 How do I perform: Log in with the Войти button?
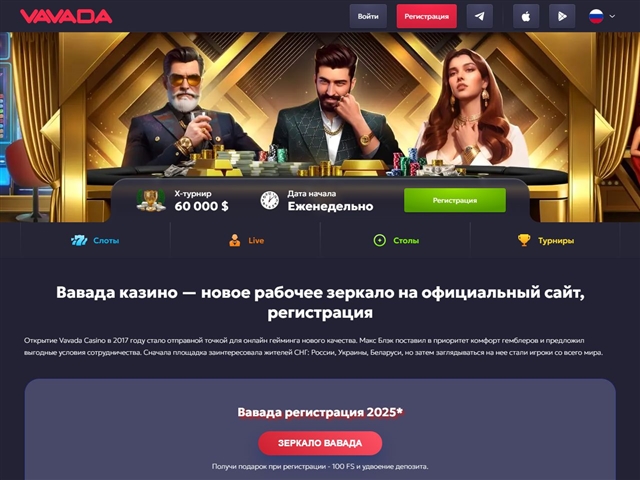coord(368,16)
